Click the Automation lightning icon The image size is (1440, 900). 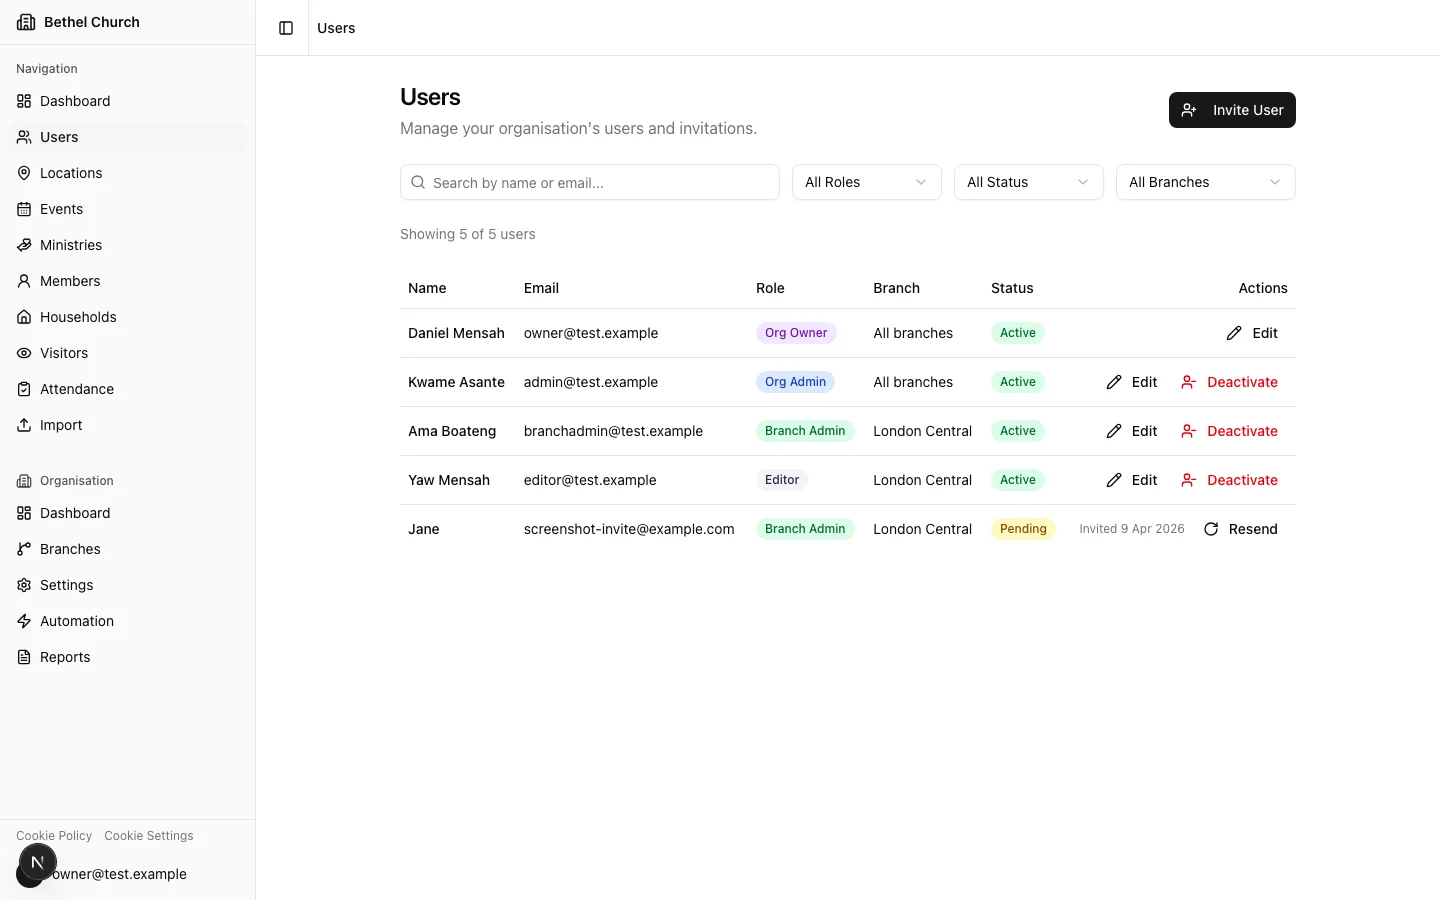pyautogui.click(x=24, y=621)
